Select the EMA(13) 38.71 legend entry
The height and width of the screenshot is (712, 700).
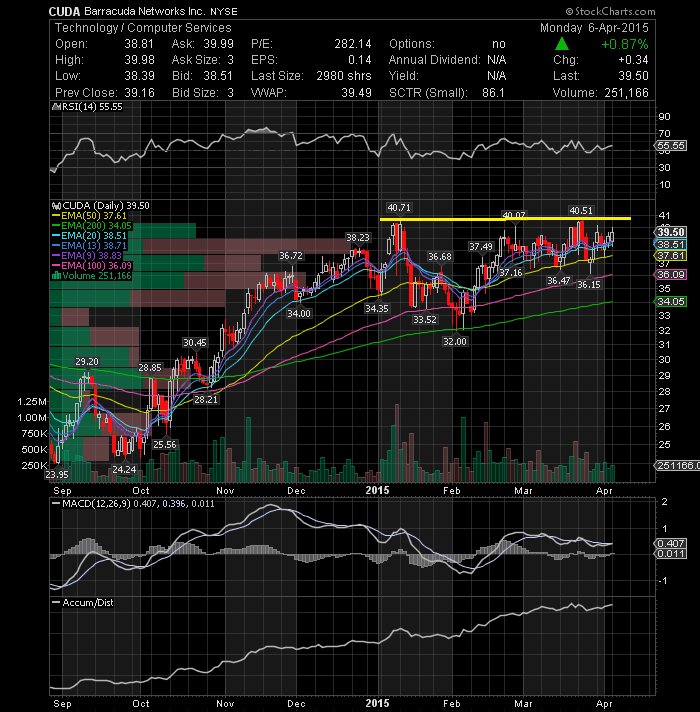pyautogui.click(x=89, y=246)
